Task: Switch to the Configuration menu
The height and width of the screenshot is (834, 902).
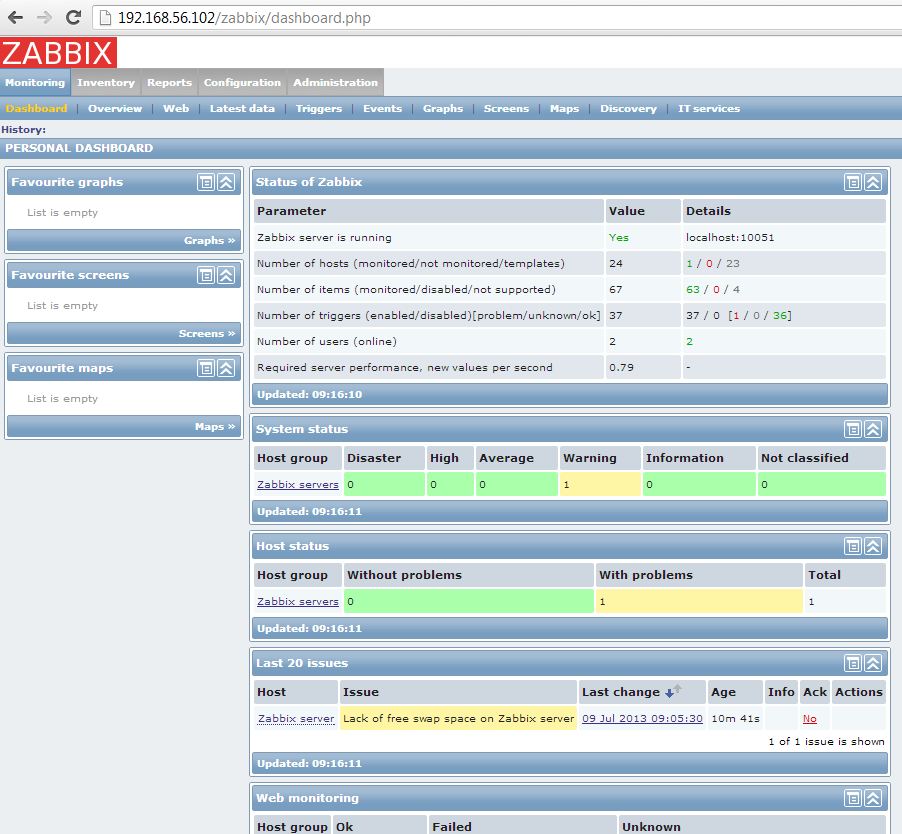Action: tap(242, 83)
